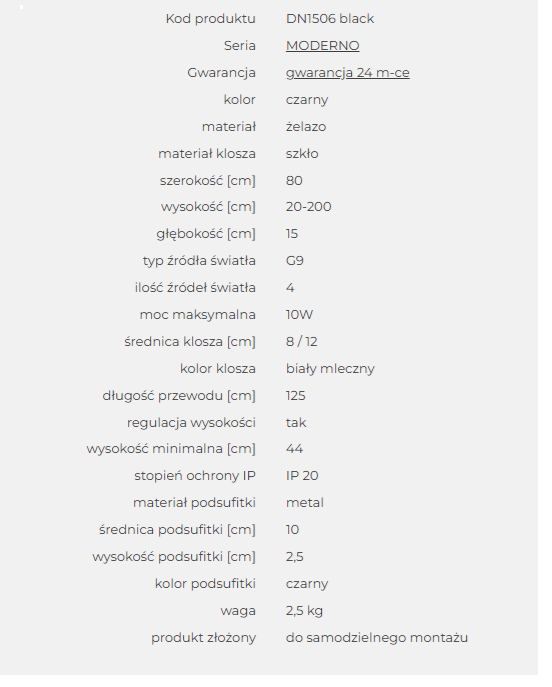552x687 pixels.
Task: Click the light source type G9
Action: click(x=294, y=261)
